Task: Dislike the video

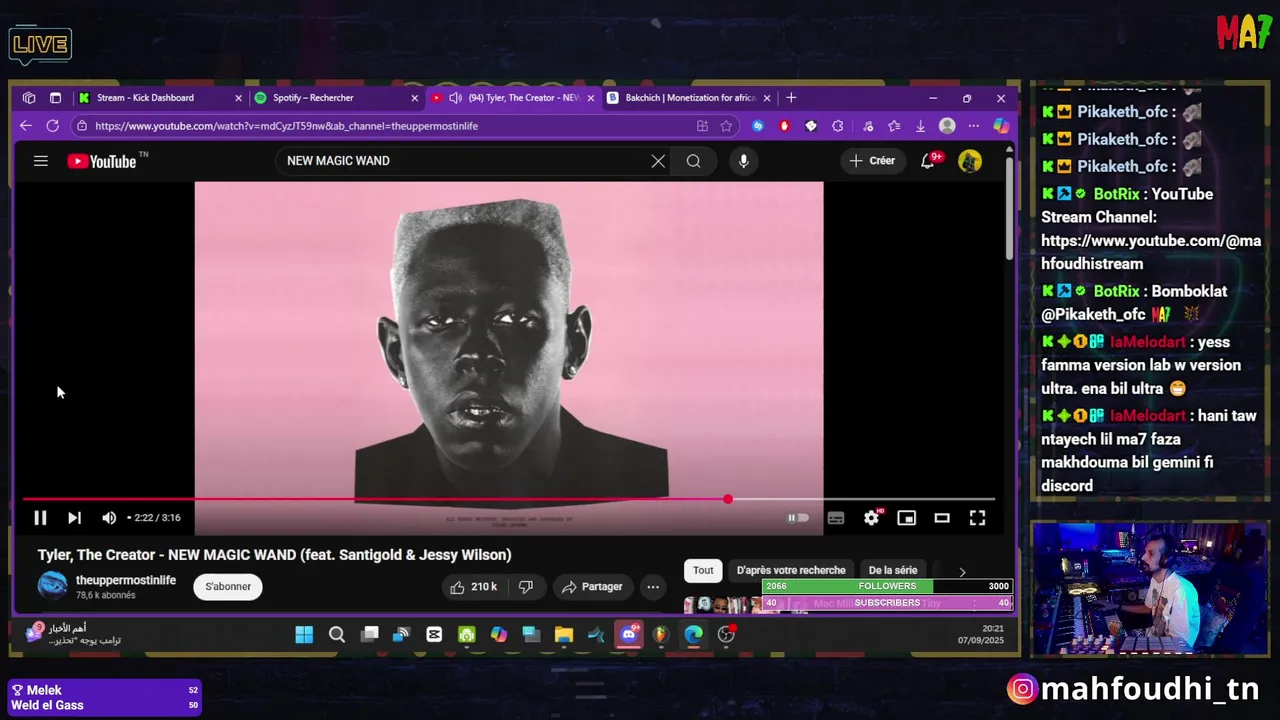Action: 526,587
